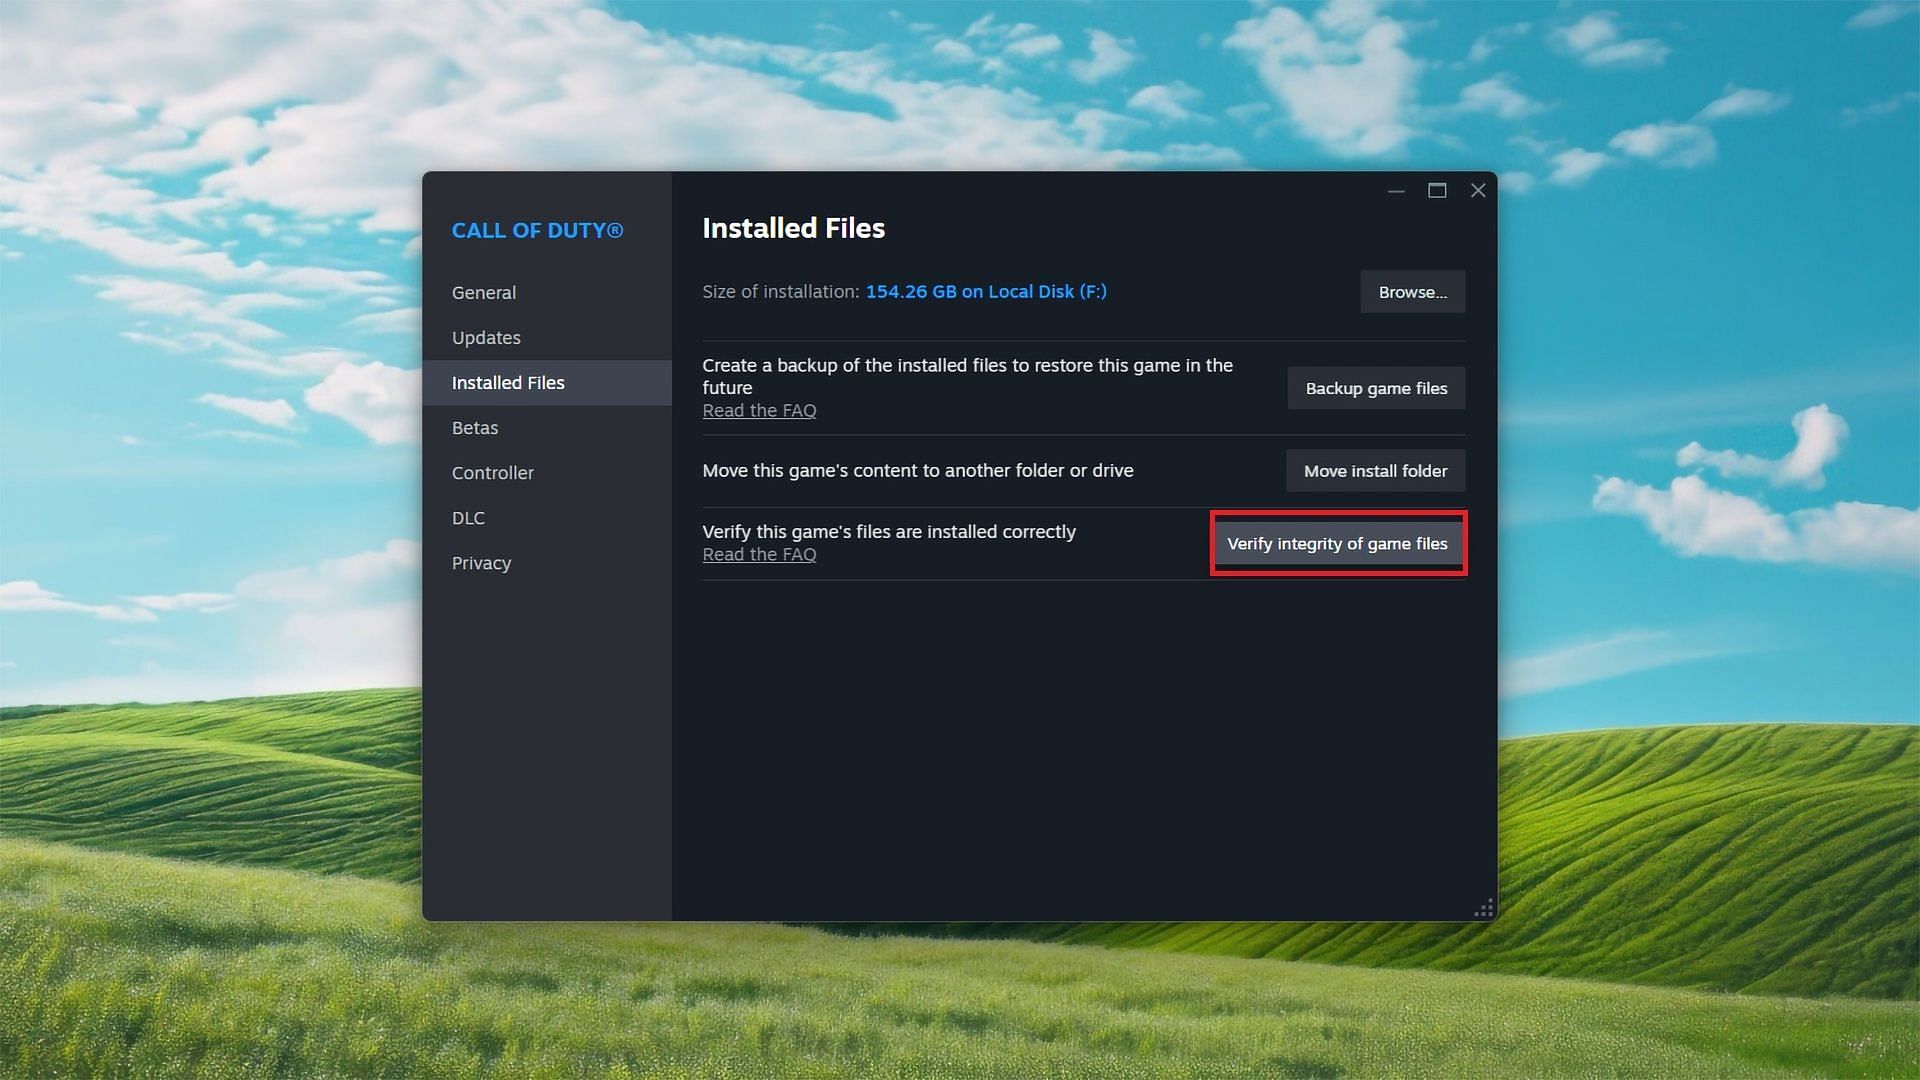
Task: Click the Move install folder button
Action: pos(1375,469)
